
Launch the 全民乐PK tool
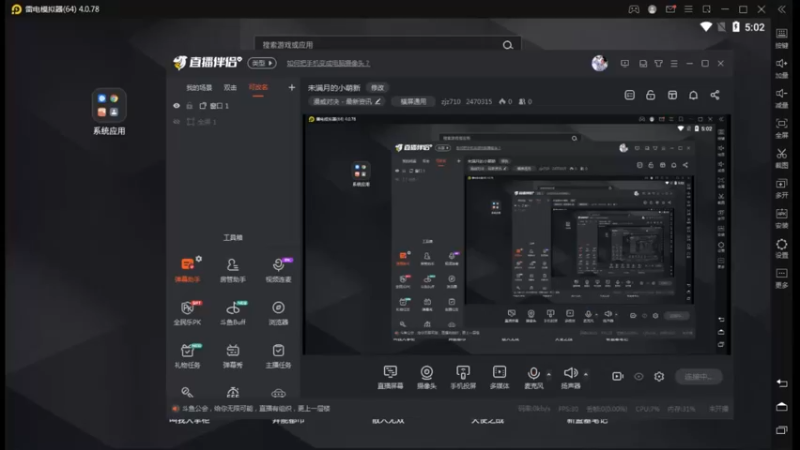pos(187,313)
